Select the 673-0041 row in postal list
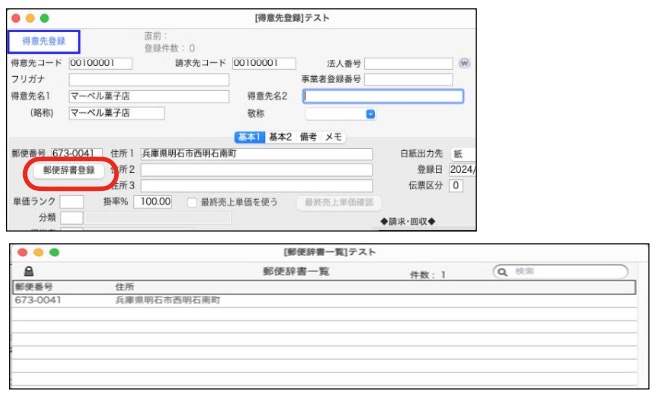Image resolution: width=662 pixels, height=394 pixels. pyautogui.click(x=324, y=301)
